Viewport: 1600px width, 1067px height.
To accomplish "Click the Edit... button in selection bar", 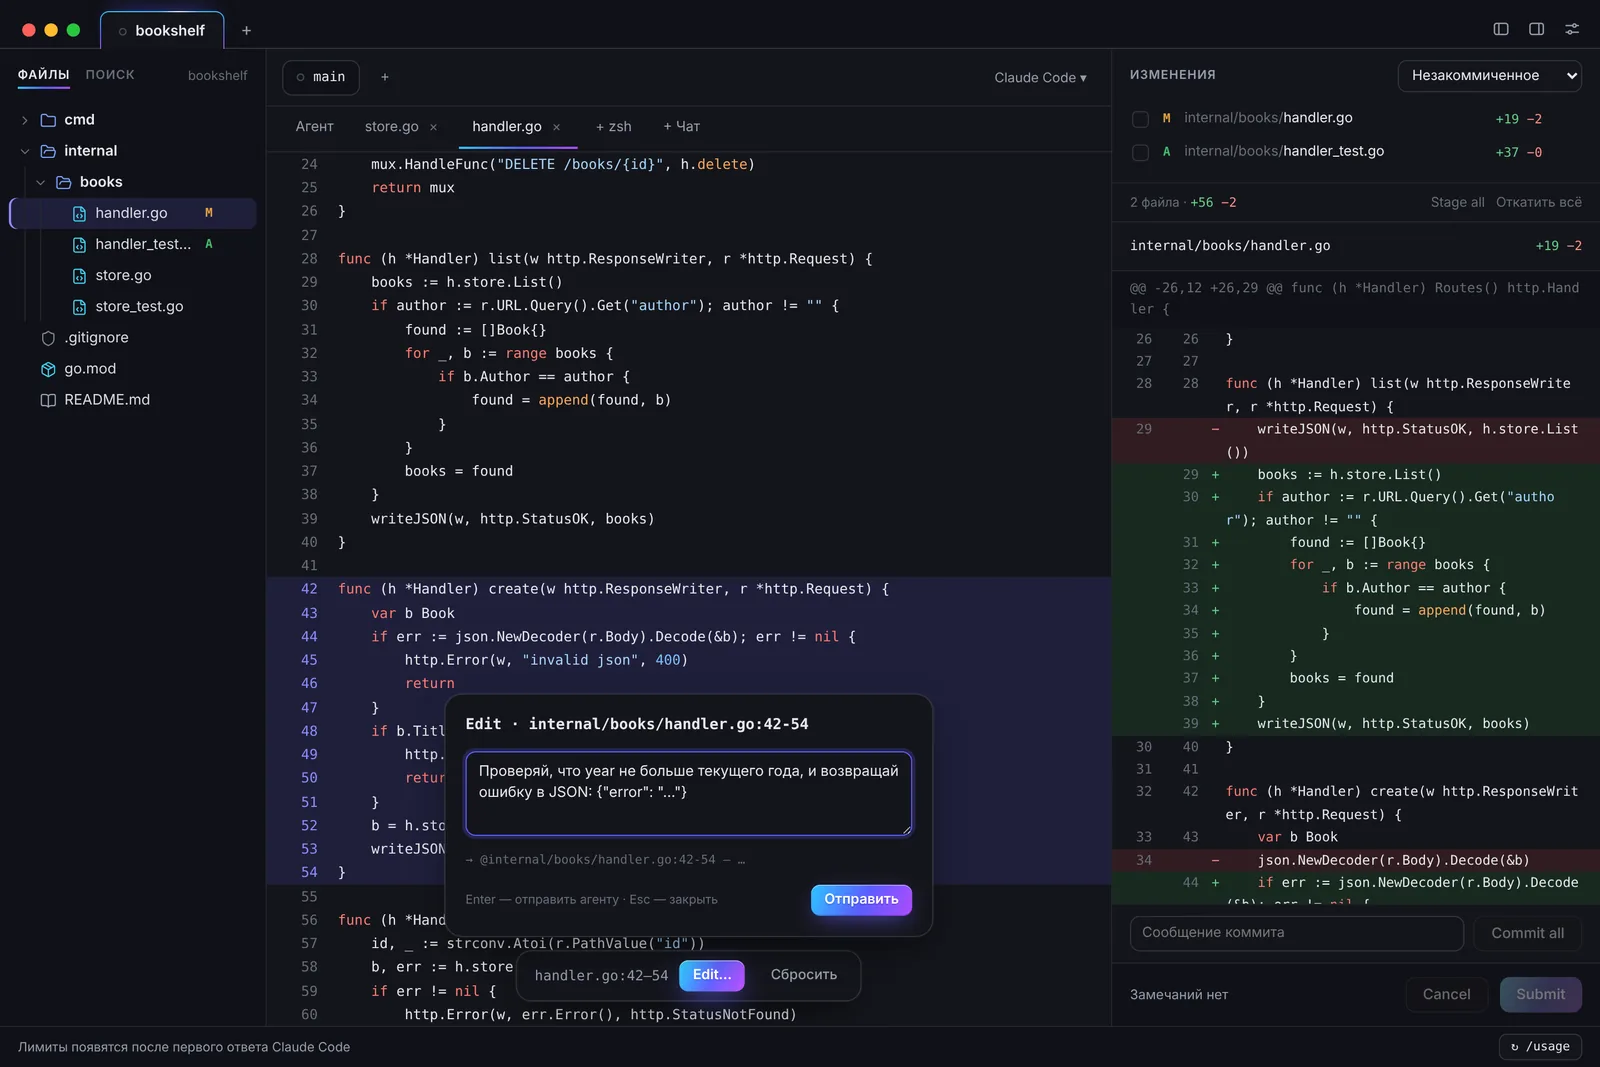I will (712, 975).
